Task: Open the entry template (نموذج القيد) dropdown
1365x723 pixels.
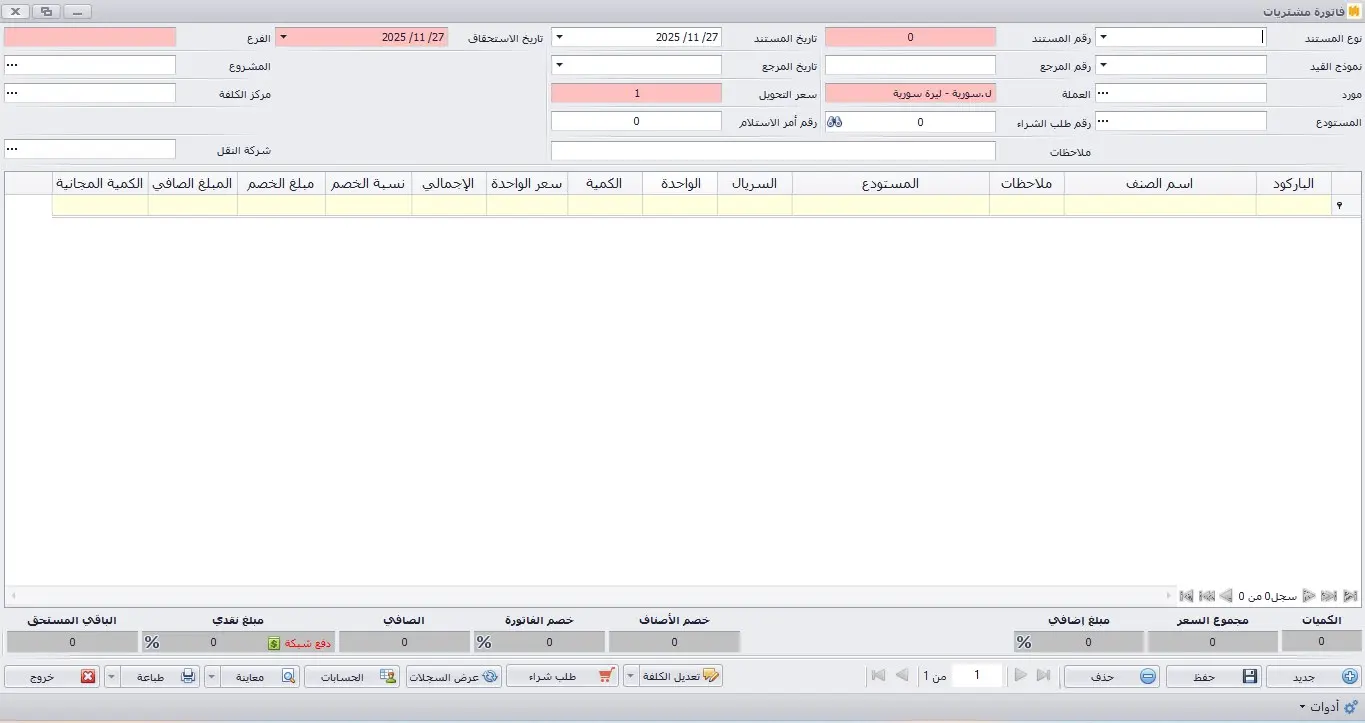Action: click(1103, 66)
